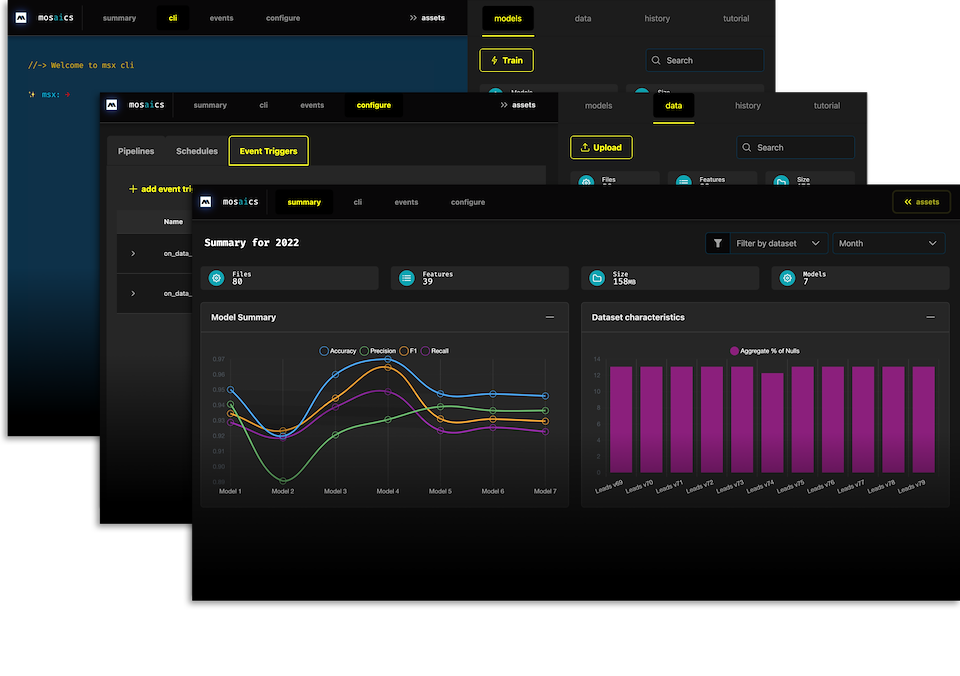The width and height of the screenshot is (960, 676).
Task: Click the Features list icon
Action: tap(407, 278)
